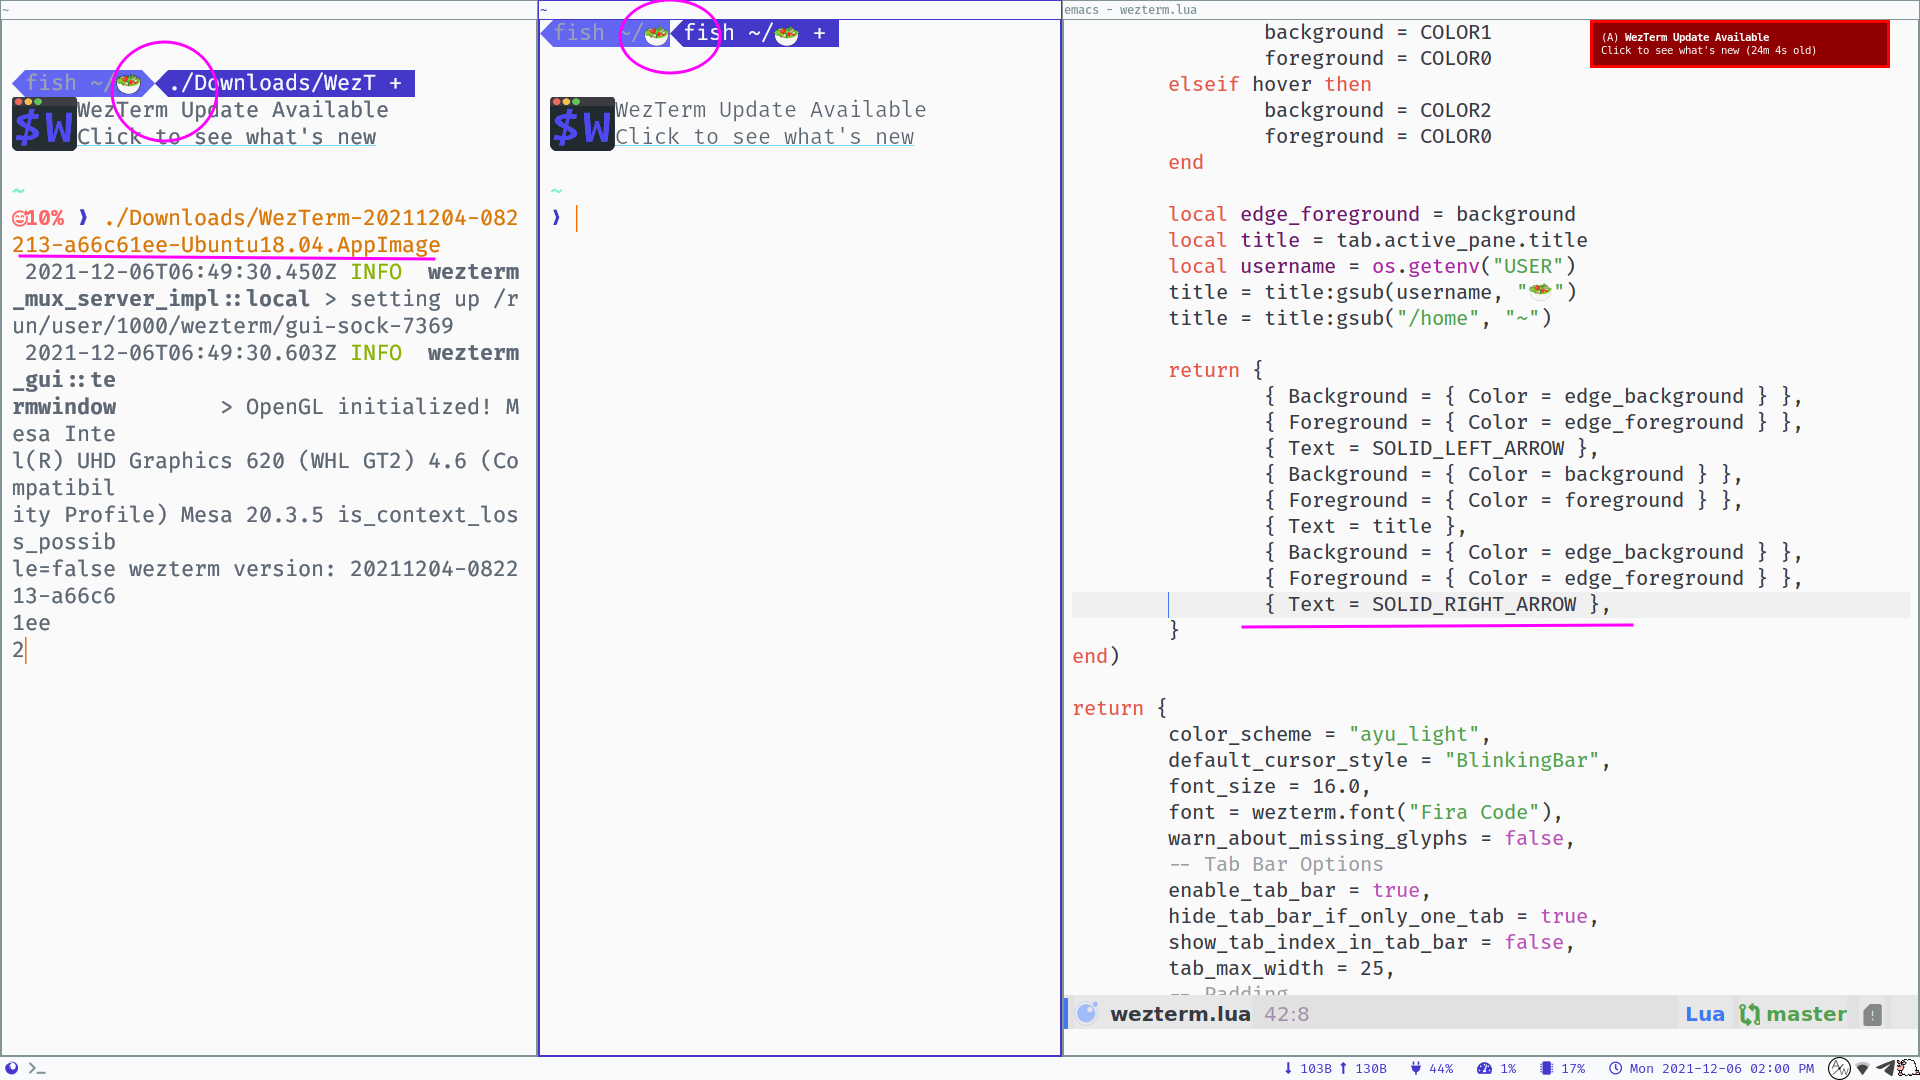The image size is (1920, 1080).
Task: Click the Lua mode name in the modeline
Action: coord(1703,1014)
